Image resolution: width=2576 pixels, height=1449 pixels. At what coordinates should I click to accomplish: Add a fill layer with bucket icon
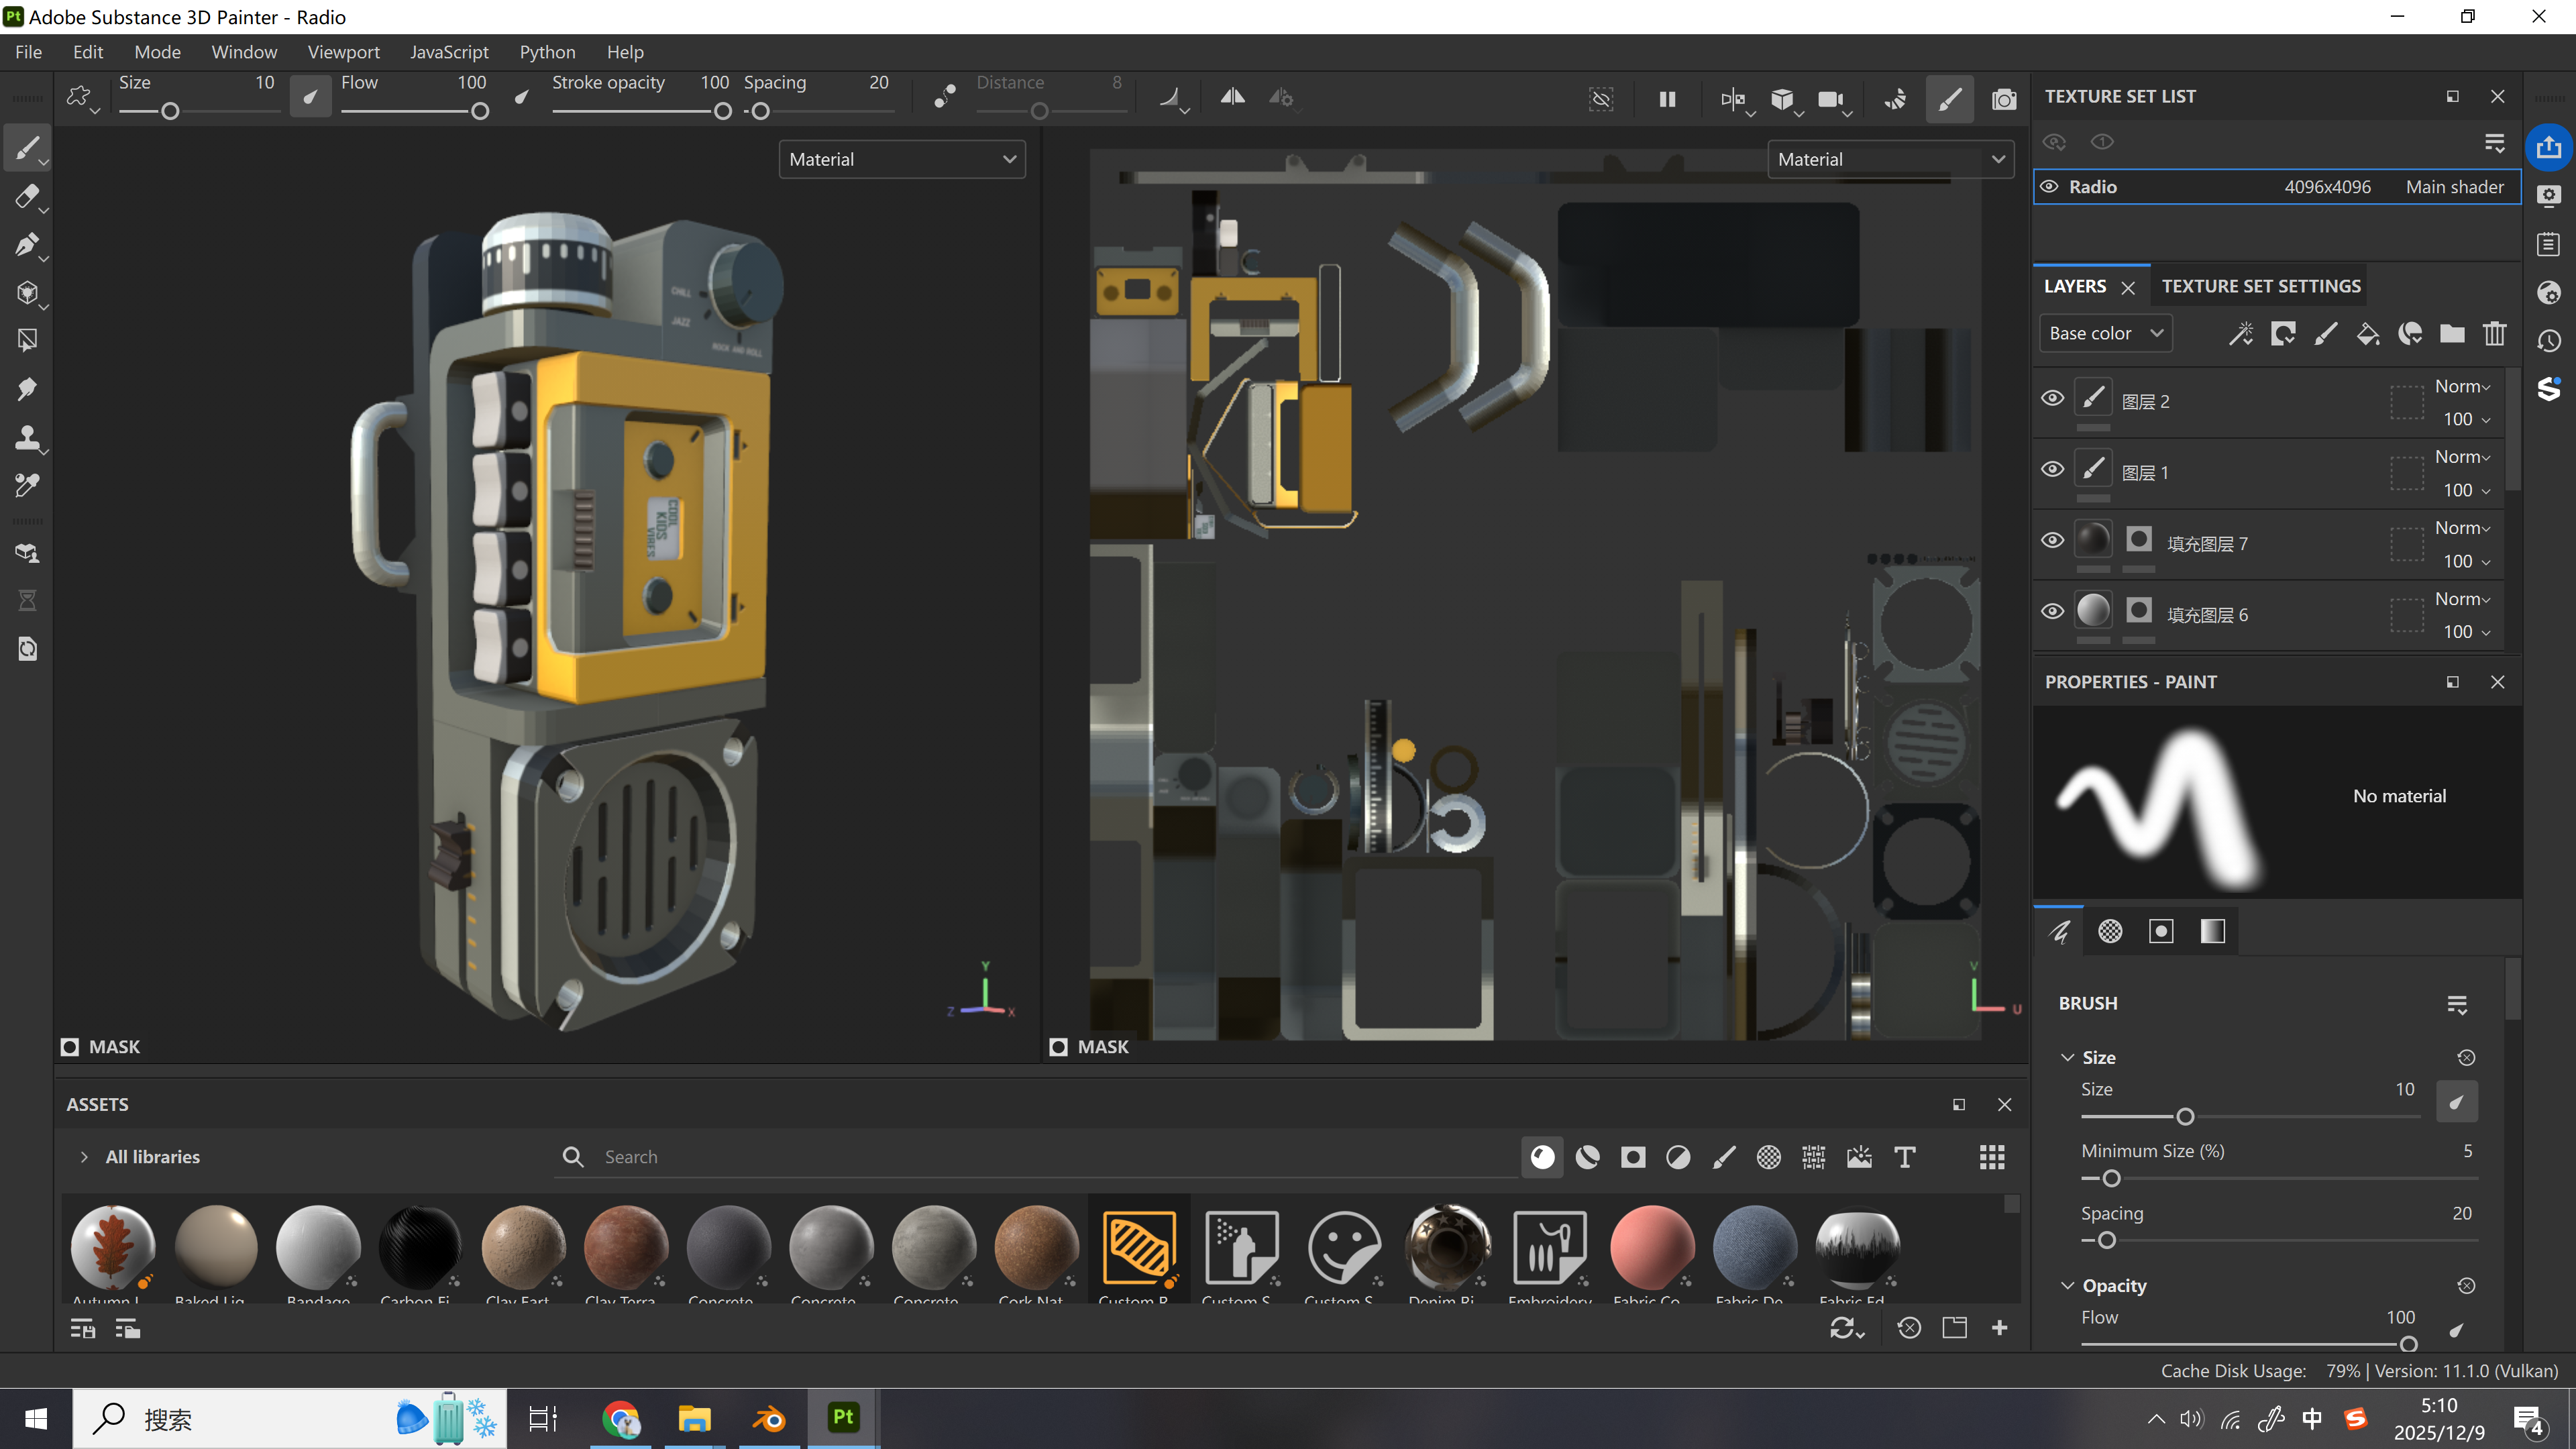[x=2367, y=333]
